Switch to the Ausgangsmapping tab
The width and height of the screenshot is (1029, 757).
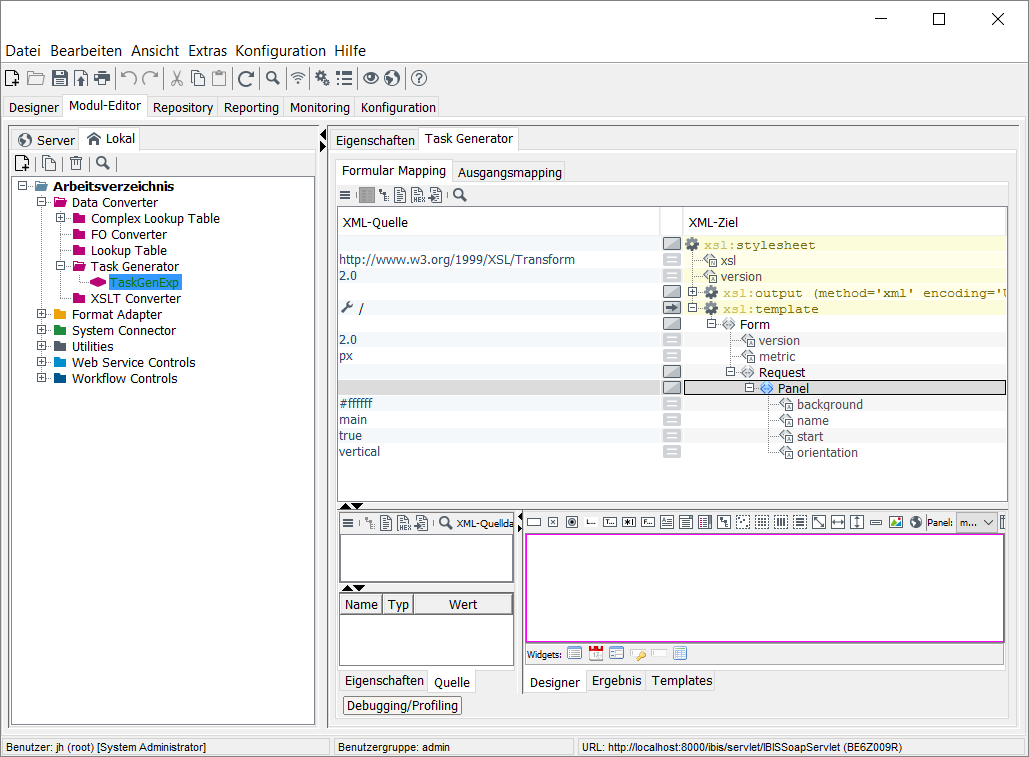[x=510, y=172]
